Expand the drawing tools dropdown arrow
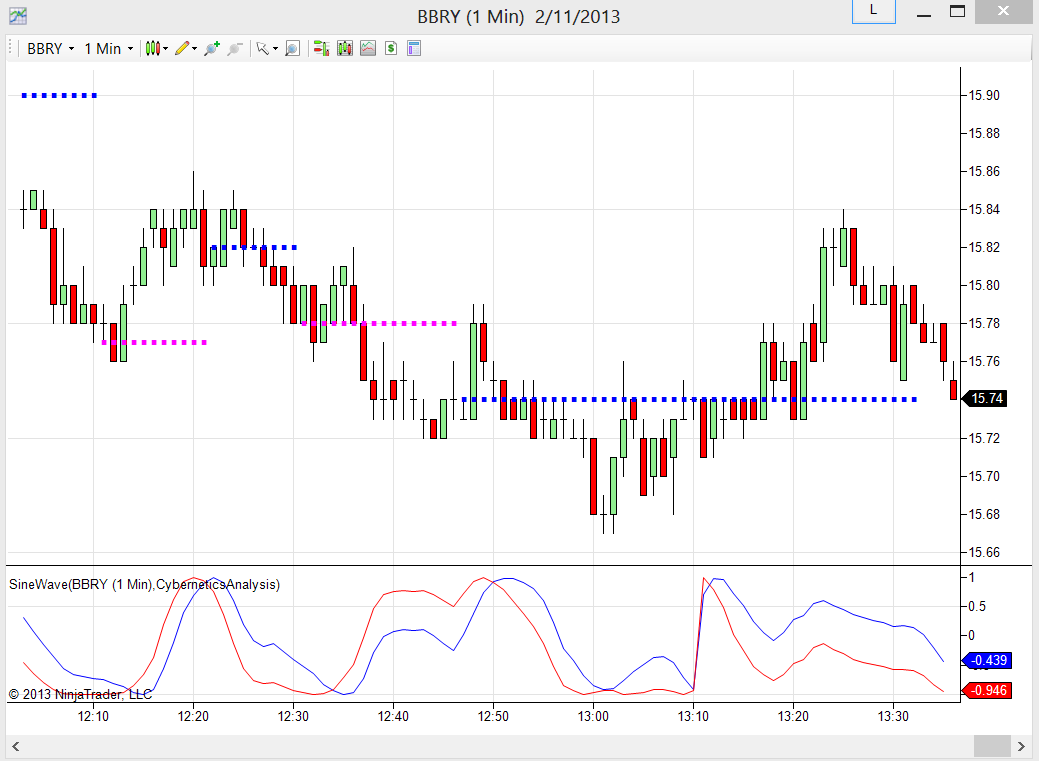 (x=195, y=48)
